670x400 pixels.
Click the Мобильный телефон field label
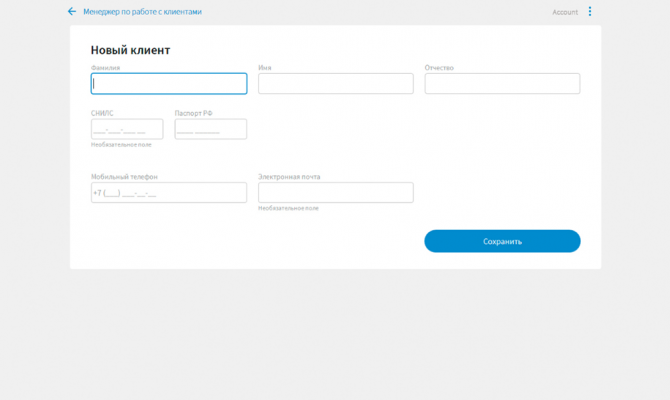[x=124, y=176]
